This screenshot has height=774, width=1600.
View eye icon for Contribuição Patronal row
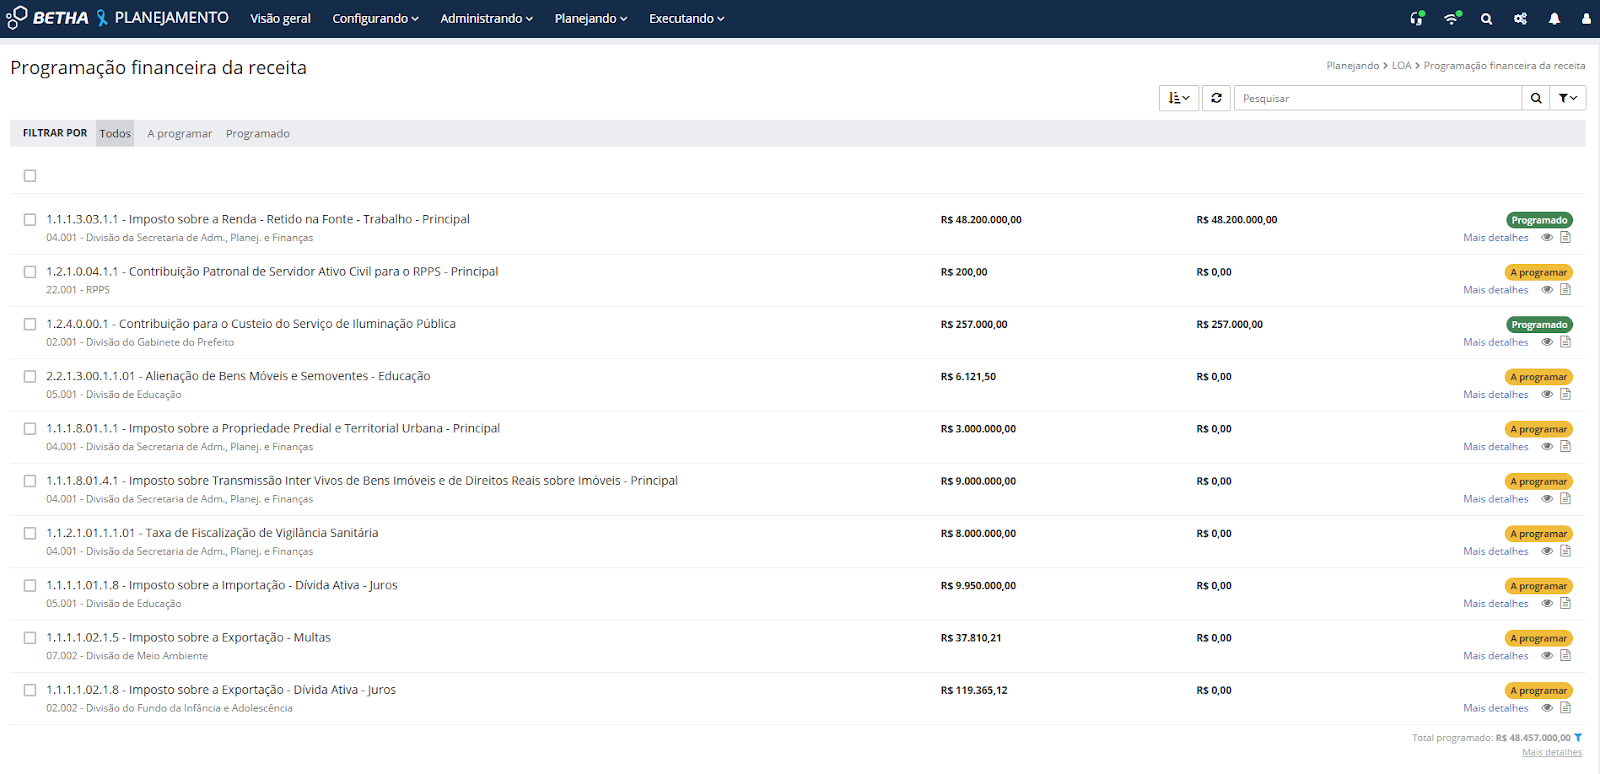click(1547, 289)
